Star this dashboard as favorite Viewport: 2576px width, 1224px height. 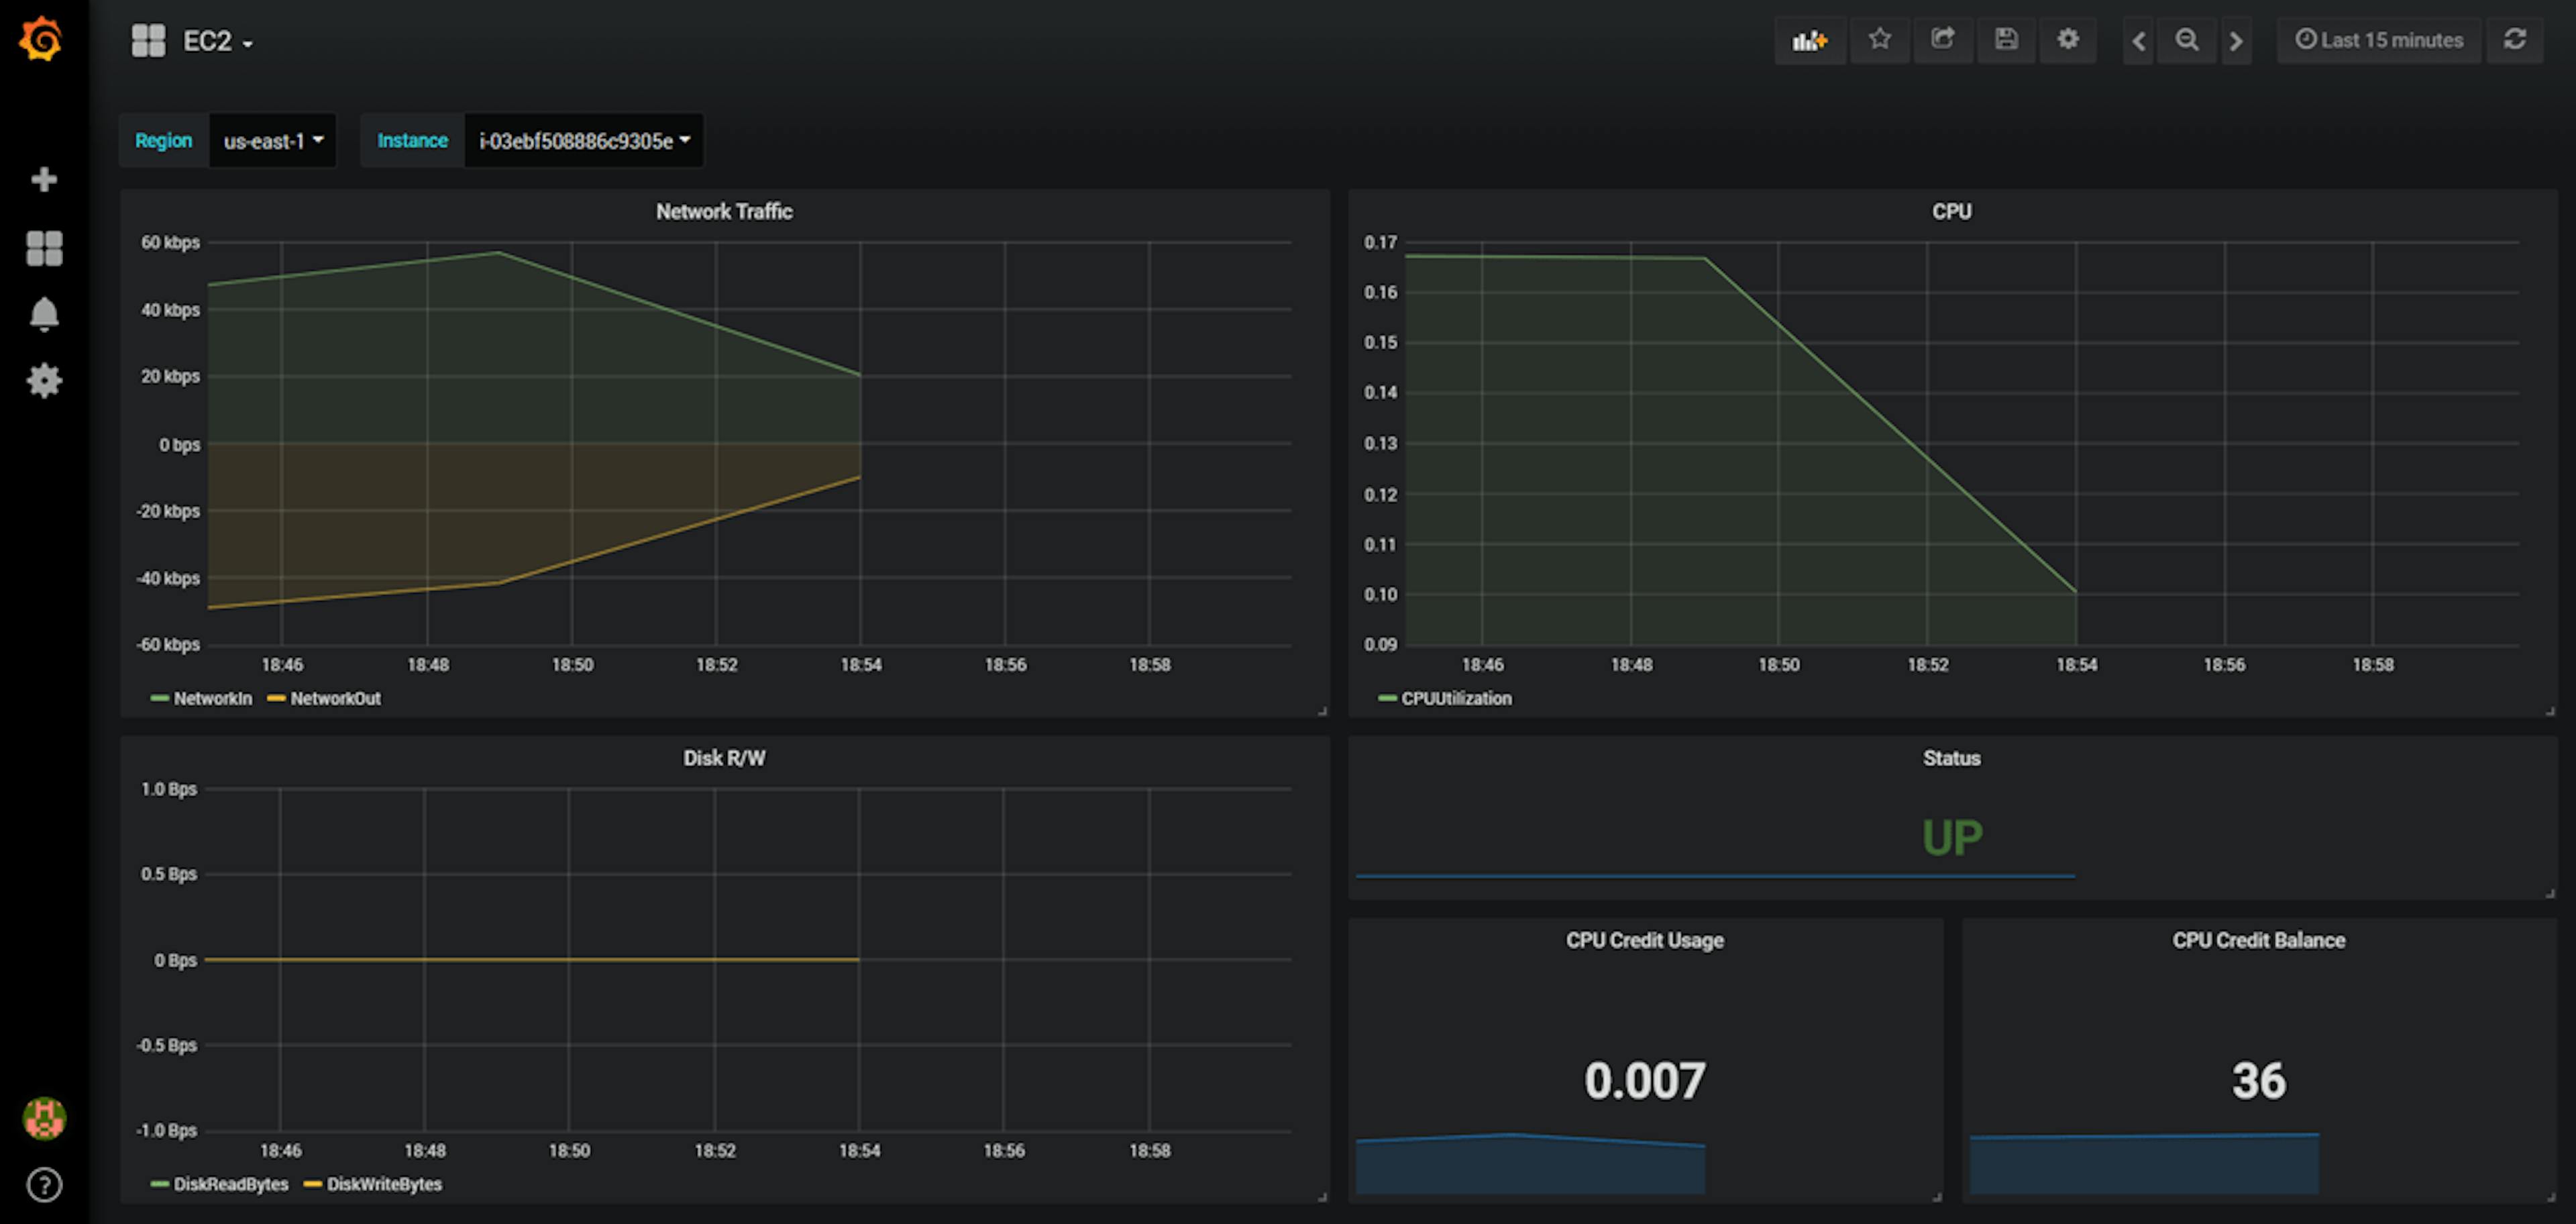click(x=1880, y=40)
